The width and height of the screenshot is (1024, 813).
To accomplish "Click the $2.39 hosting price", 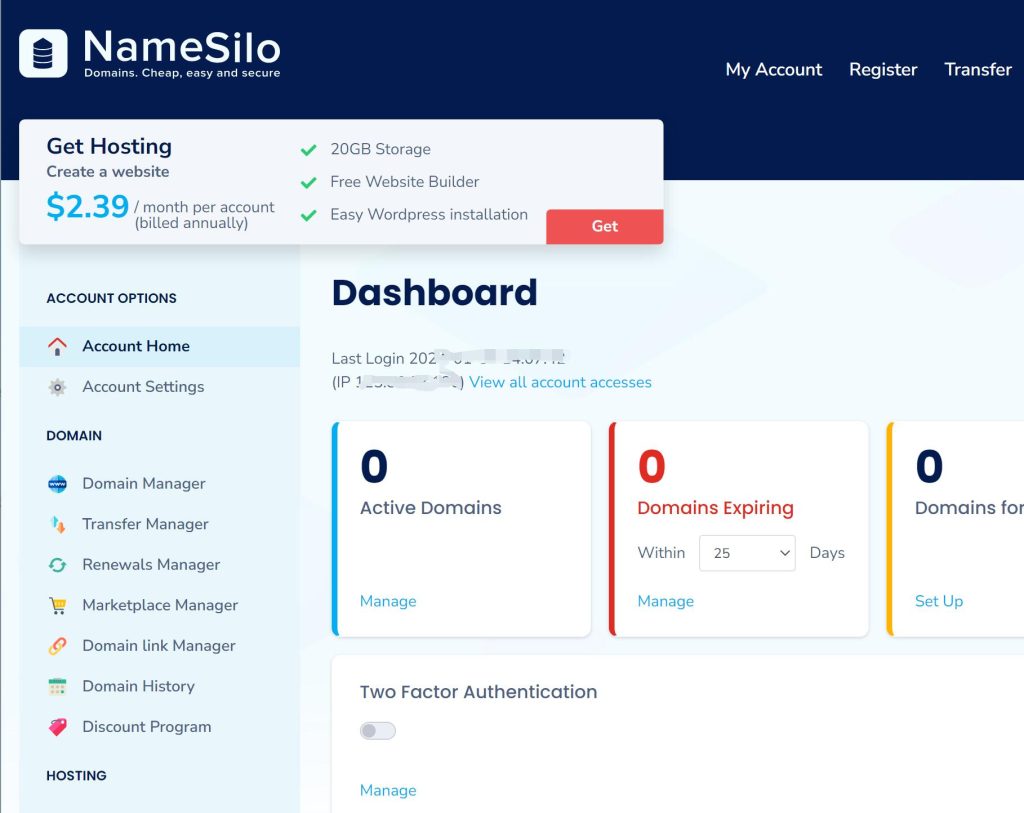I will point(88,207).
